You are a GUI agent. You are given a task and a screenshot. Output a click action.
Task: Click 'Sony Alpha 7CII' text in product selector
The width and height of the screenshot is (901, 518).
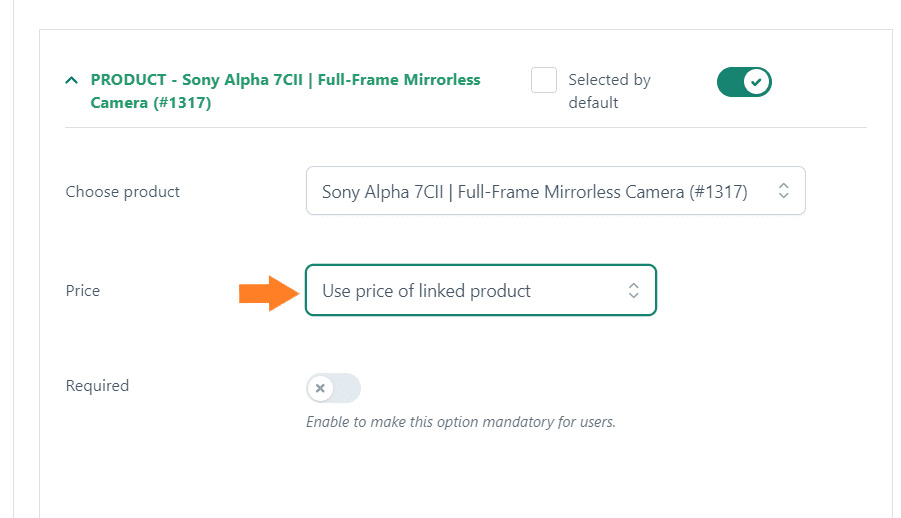(383, 191)
